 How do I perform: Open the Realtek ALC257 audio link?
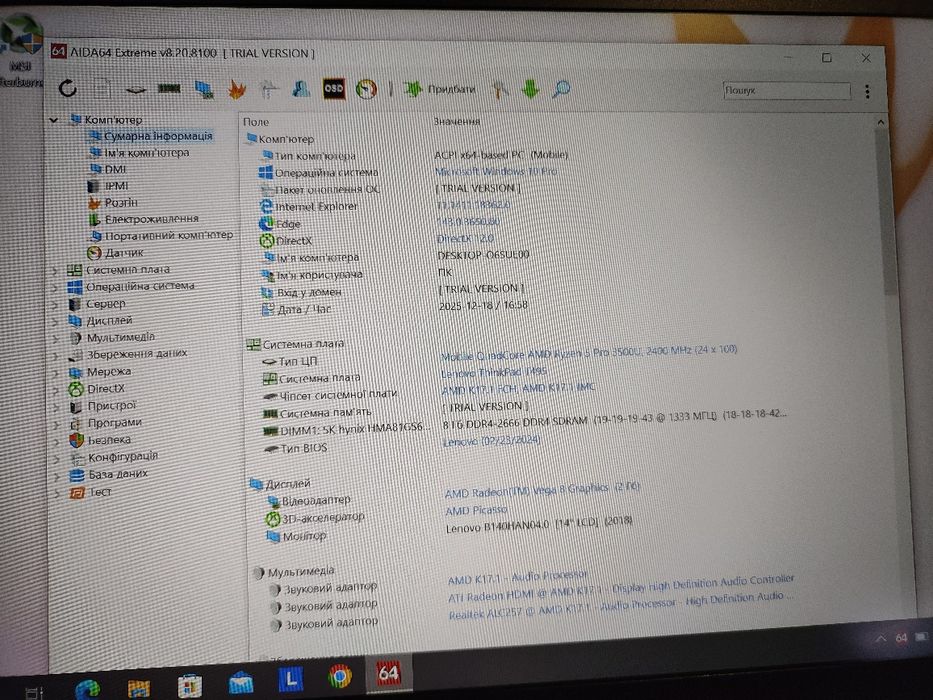(621, 606)
